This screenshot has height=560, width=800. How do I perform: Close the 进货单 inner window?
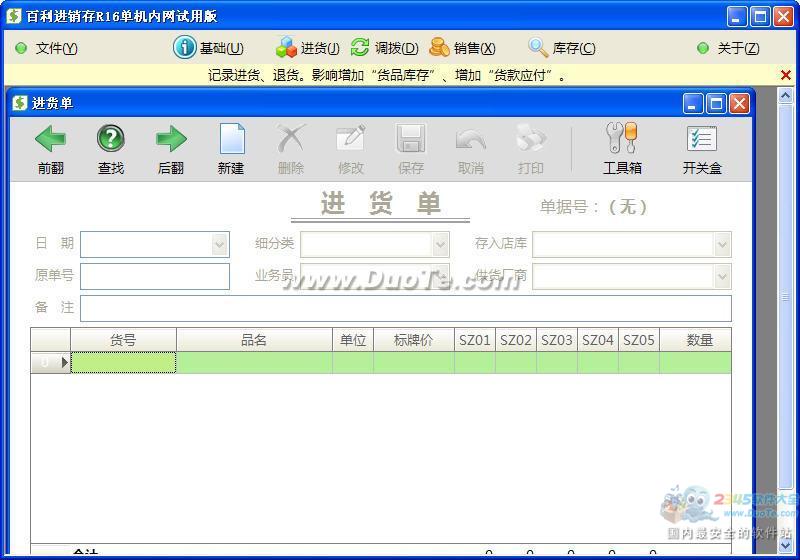coord(739,104)
